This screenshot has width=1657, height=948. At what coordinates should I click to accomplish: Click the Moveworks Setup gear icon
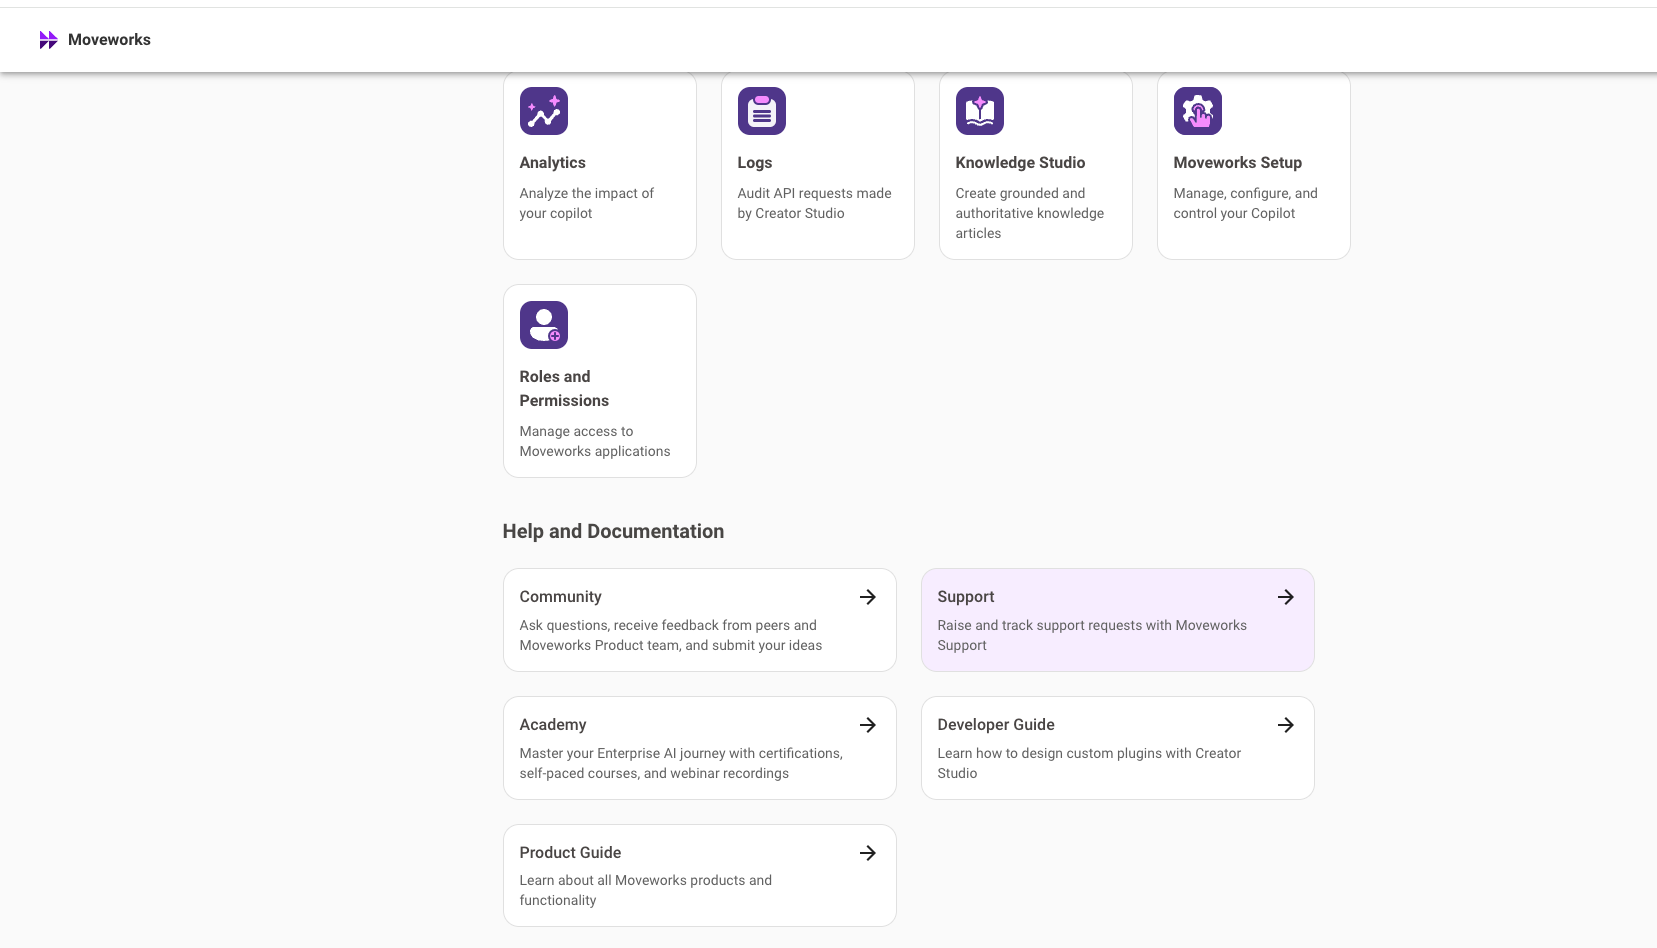tap(1198, 111)
